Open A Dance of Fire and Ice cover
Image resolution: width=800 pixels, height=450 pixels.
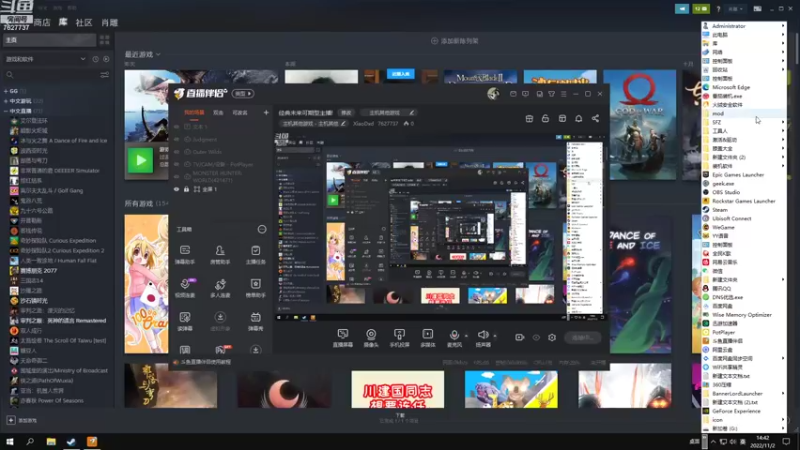640,284
